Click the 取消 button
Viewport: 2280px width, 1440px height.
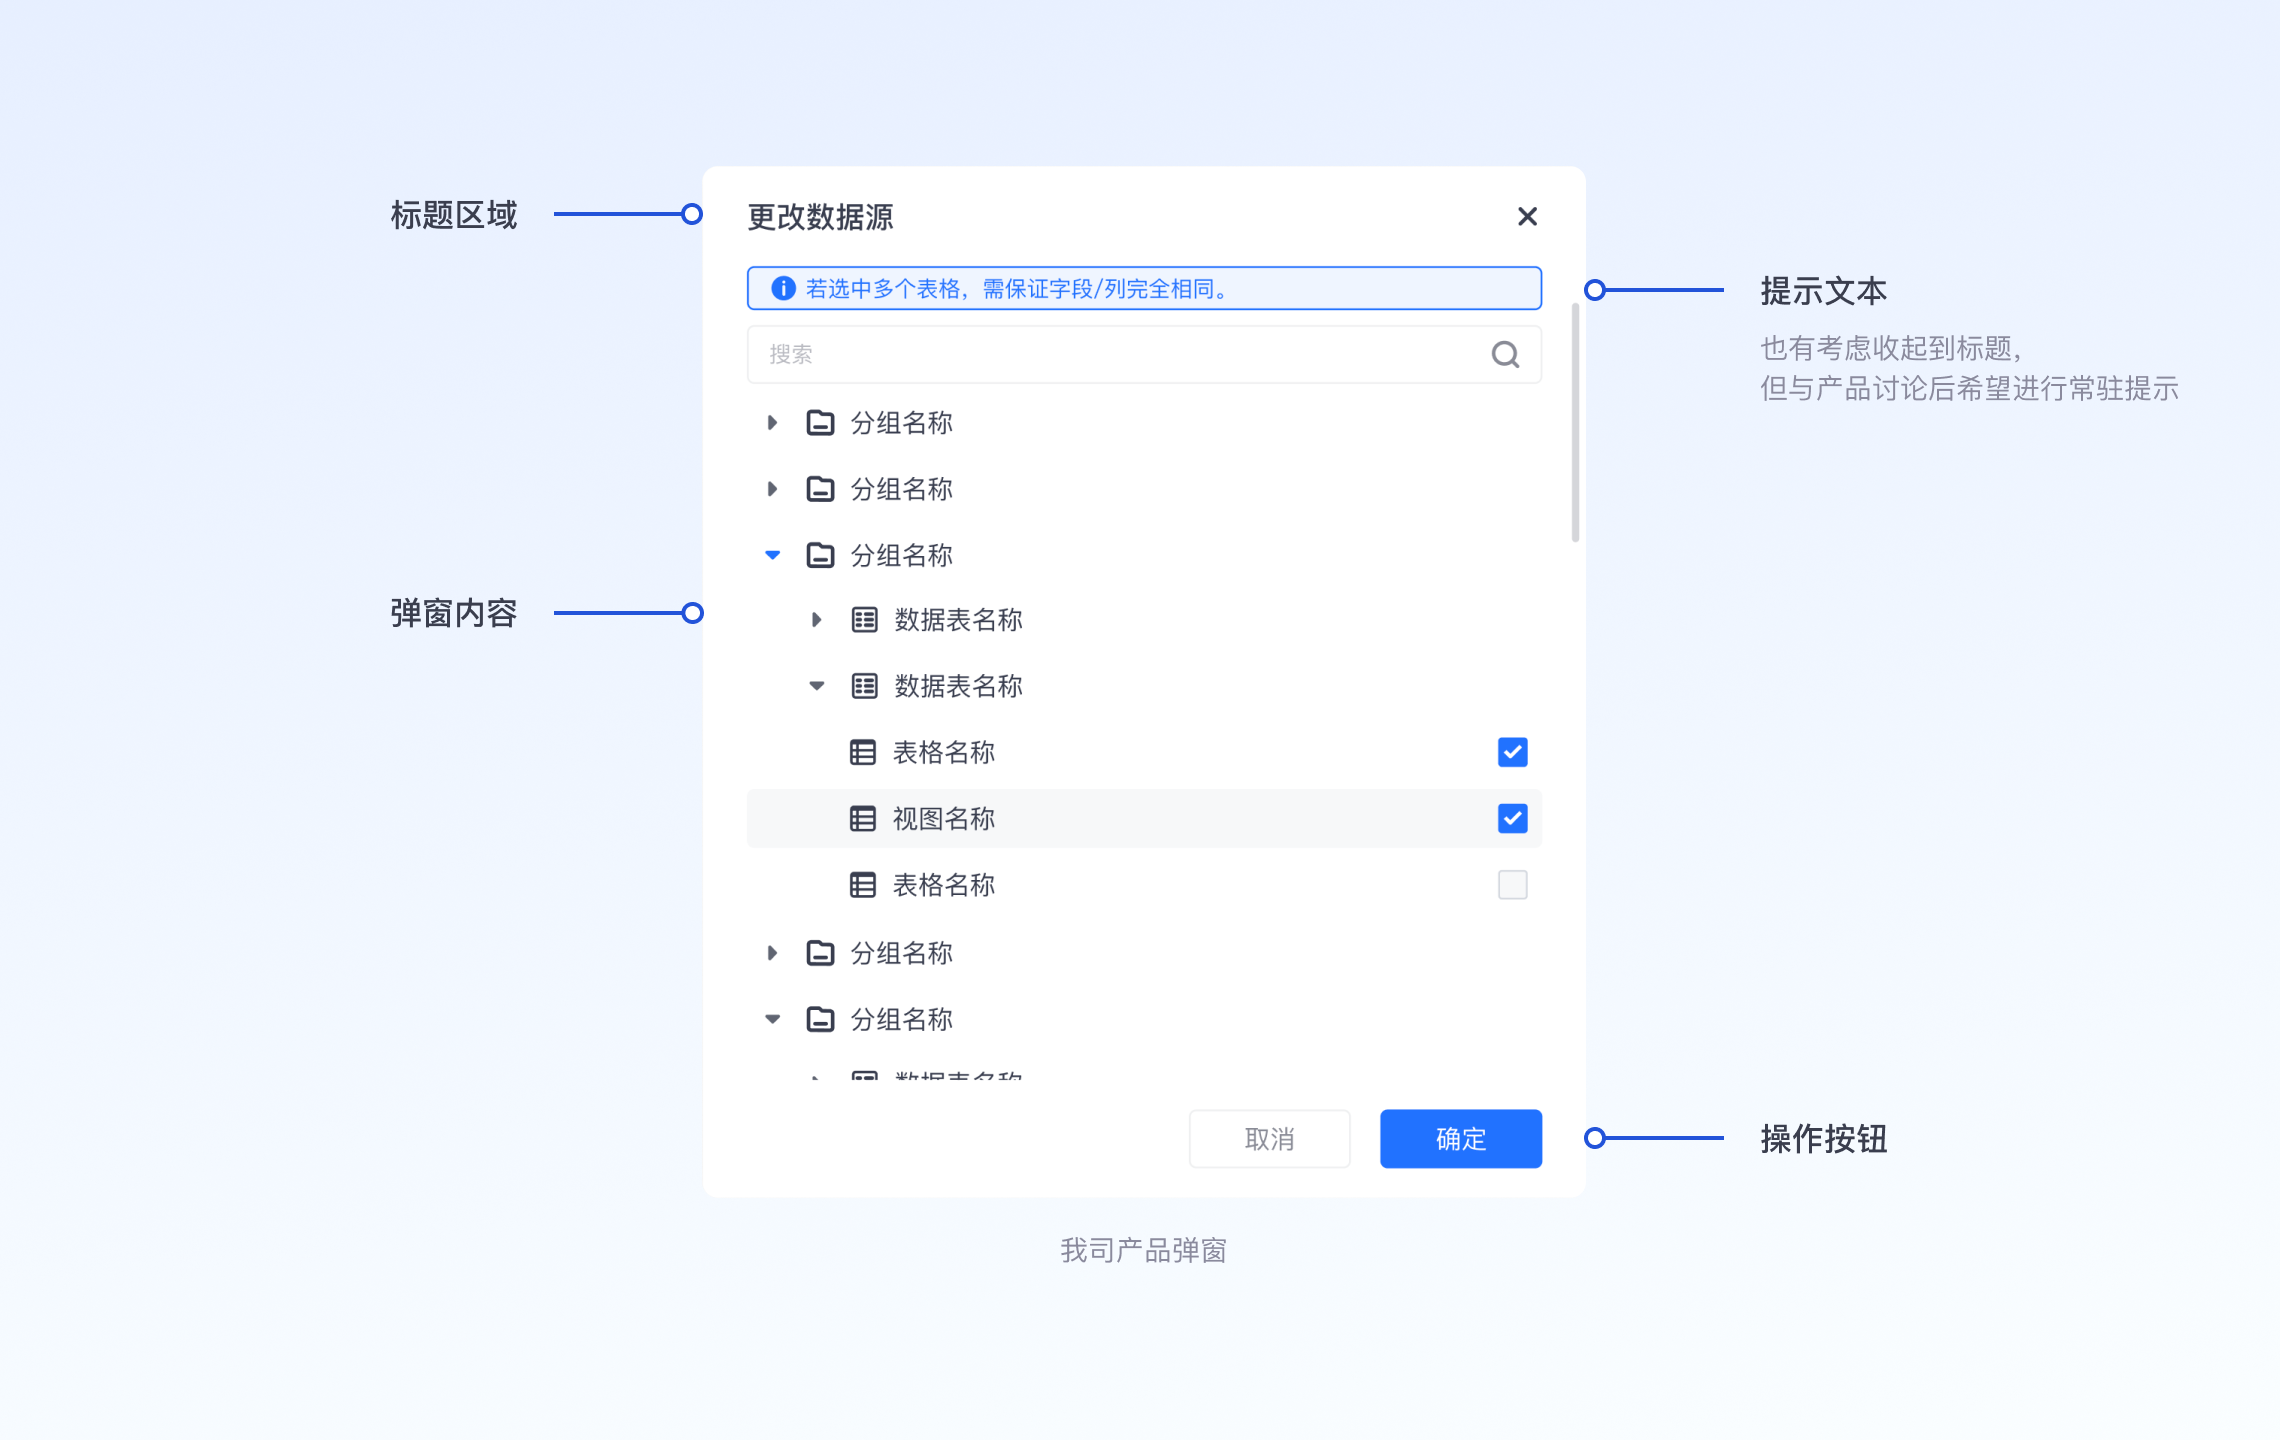click(1269, 1138)
